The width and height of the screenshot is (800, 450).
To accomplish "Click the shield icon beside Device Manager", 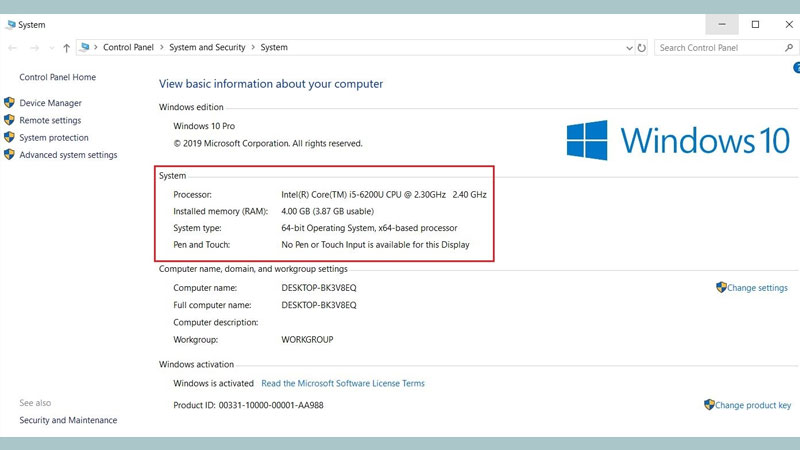I will [9, 103].
